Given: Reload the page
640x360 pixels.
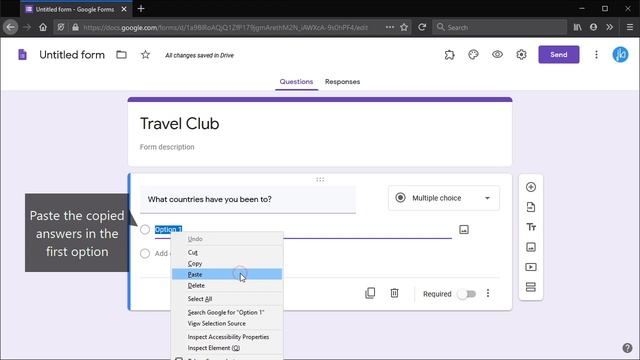Looking at the screenshot, I should point(422,27).
